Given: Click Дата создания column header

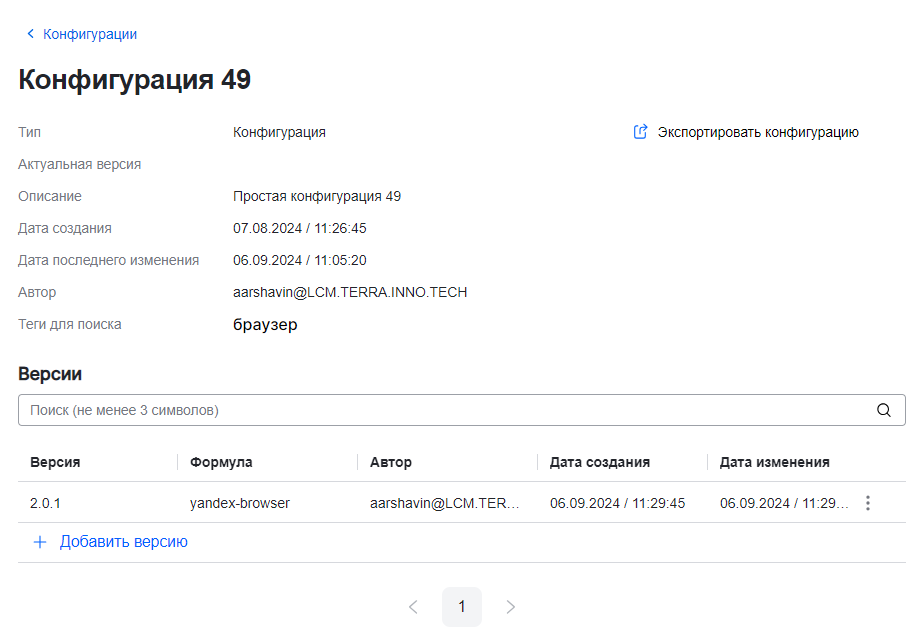Looking at the screenshot, I should tap(600, 462).
